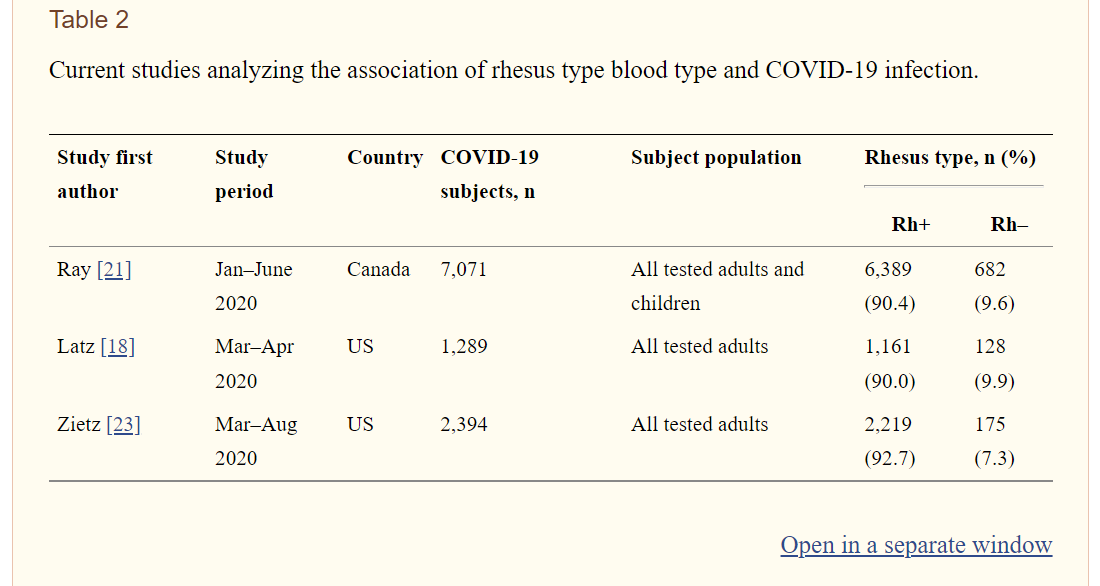The image size is (1100, 586).
Task: Select the 'Canada' country cell
Action: tap(378, 270)
